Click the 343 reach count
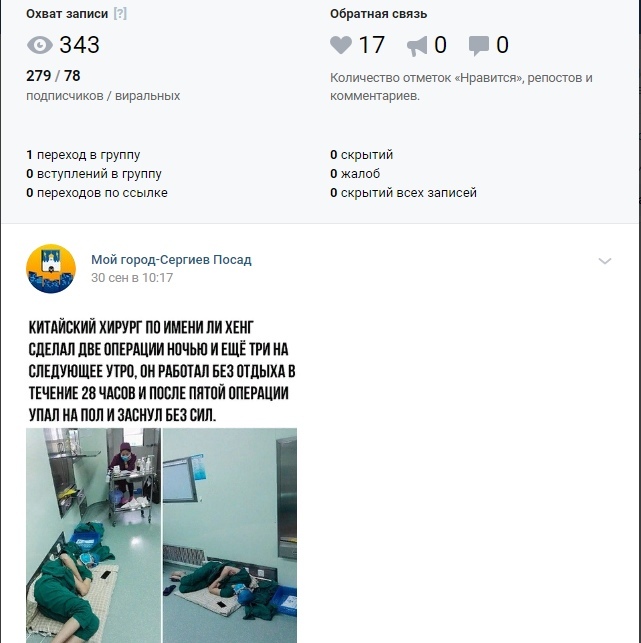 coord(80,45)
